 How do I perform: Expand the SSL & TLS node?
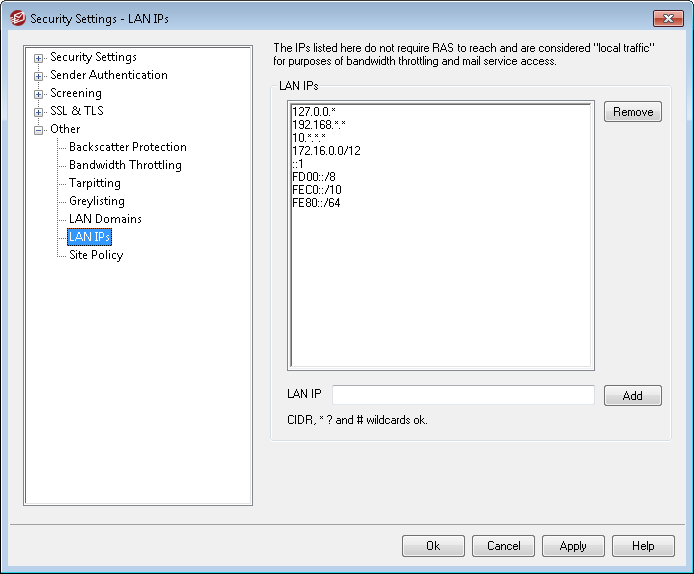(x=39, y=112)
